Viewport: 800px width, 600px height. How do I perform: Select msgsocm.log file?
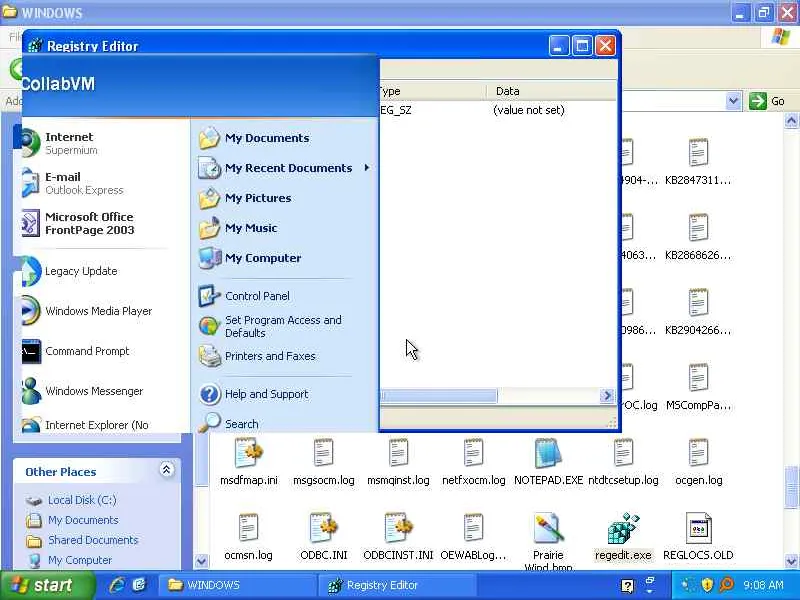(x=323, y=462)
